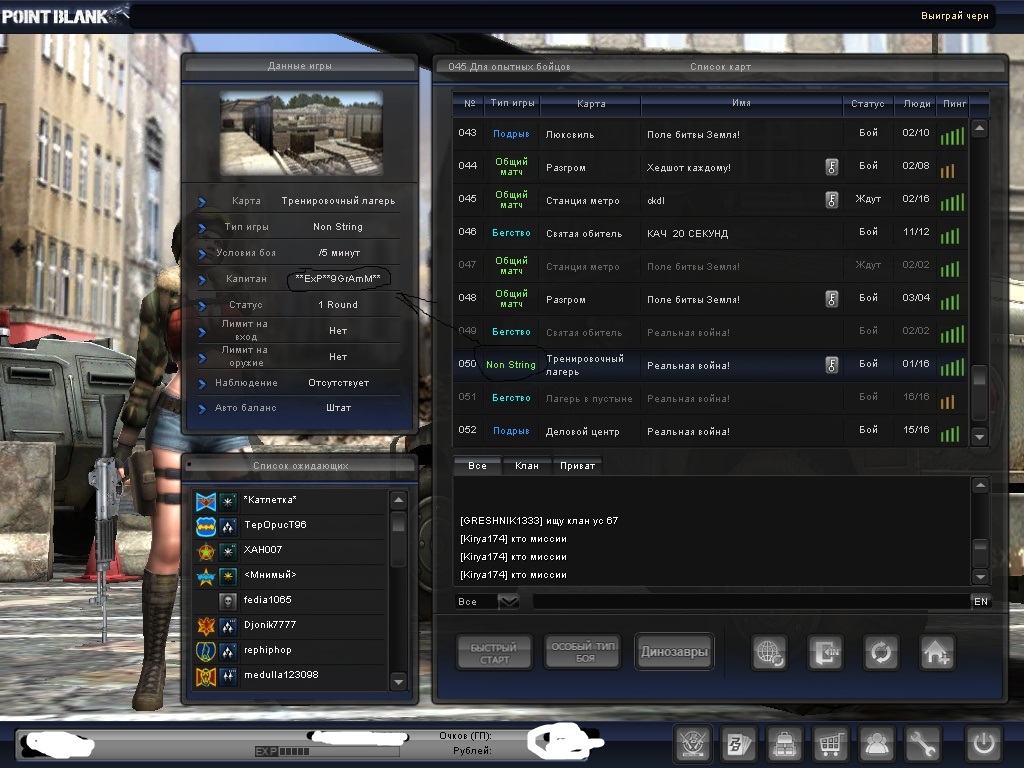Screen dimensions: 1024x768
Task: Open settings with the wrench icon
Action: [923, 744]
